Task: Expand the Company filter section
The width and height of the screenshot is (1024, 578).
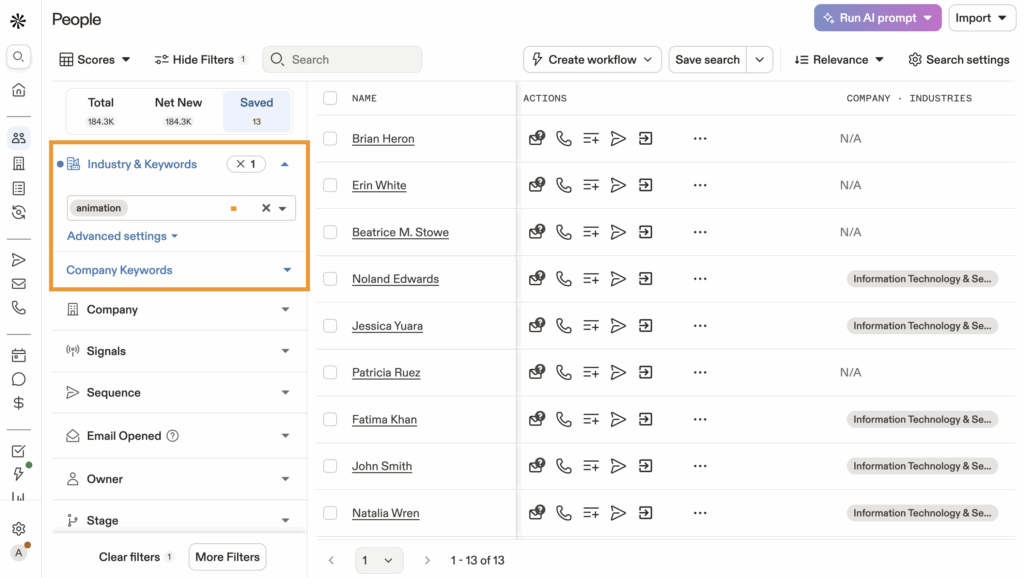Action: click(179, 310)
